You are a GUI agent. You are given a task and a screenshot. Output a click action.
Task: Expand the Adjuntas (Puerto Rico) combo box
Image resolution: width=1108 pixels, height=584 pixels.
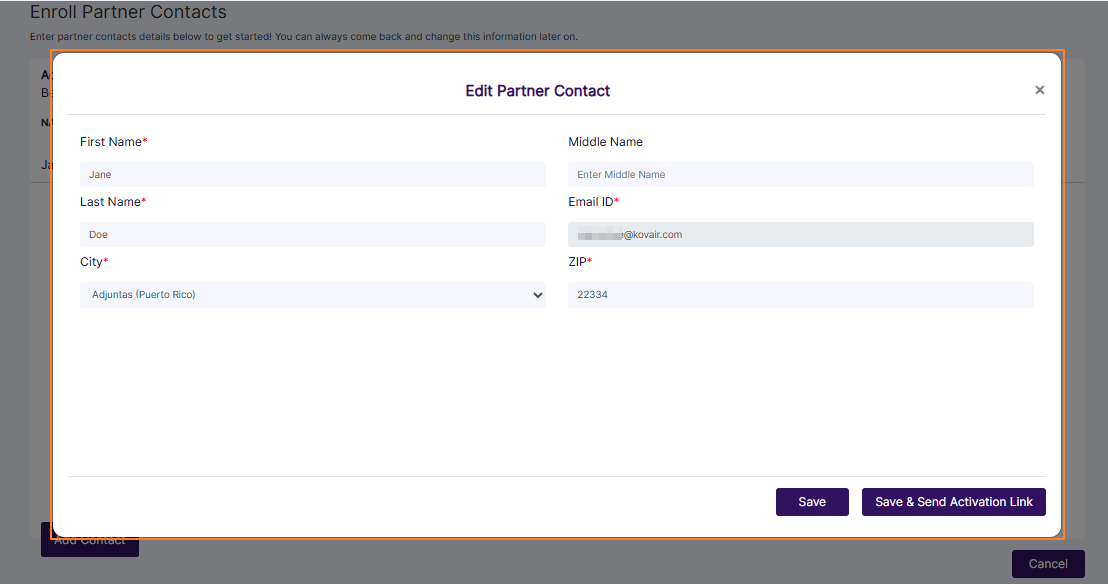313,295
